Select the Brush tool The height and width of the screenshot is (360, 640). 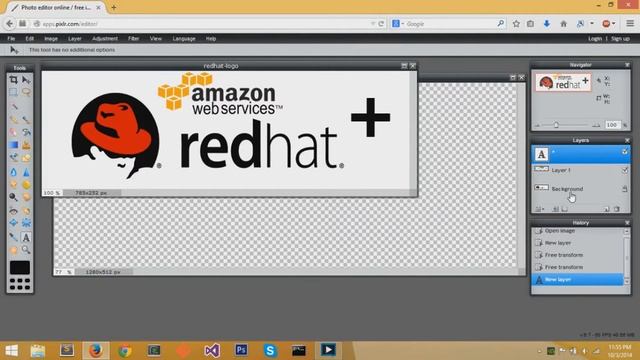(26, 119)
